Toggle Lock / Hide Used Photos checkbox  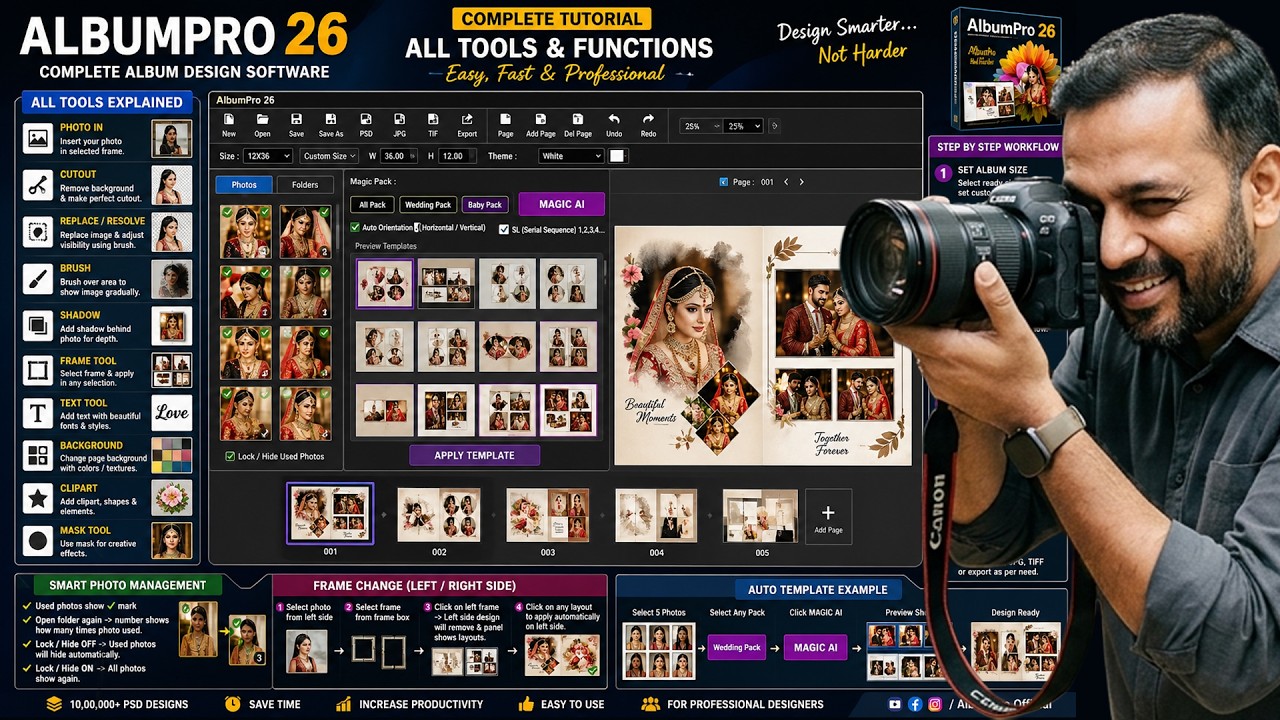click(x=230, y=456)
